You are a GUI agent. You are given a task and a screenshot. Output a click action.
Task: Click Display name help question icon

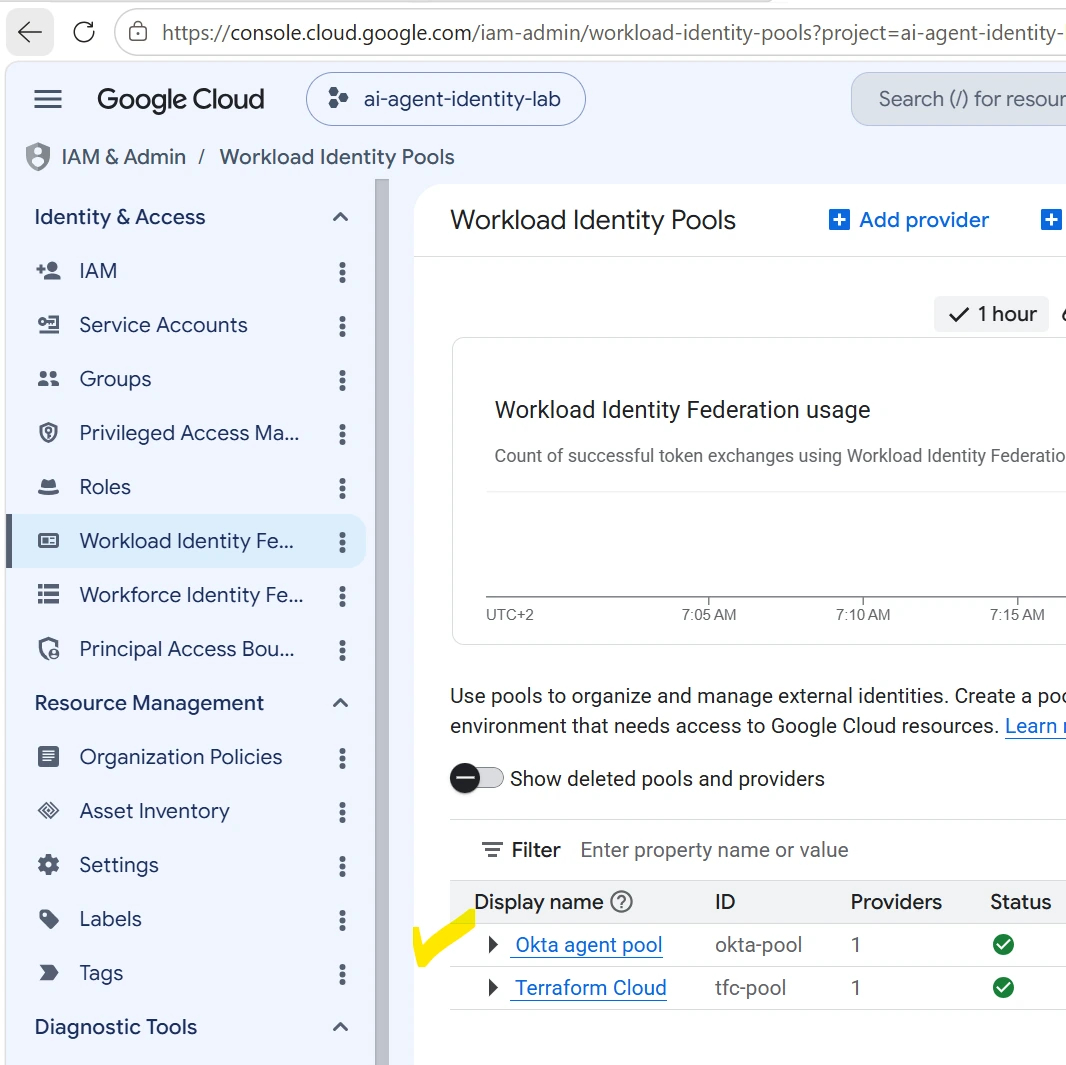[621, 902]
